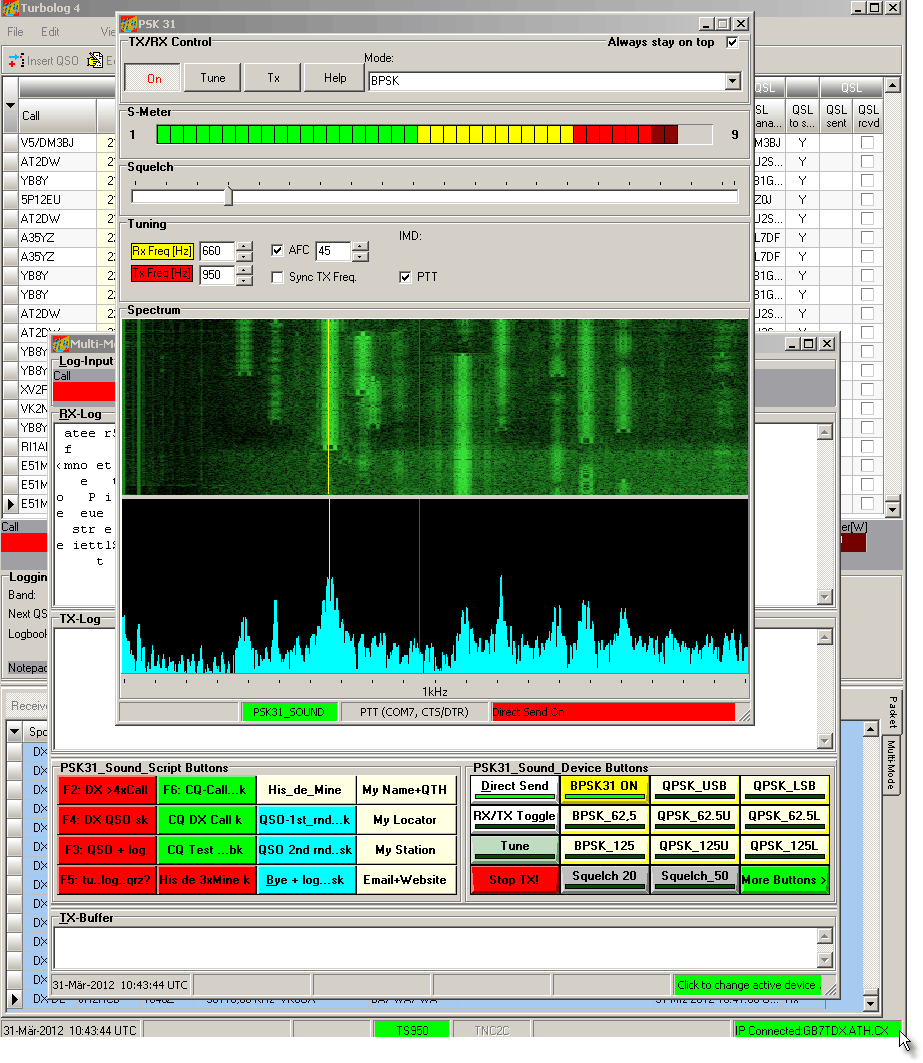Tick QSL rcvd box for V5/DM3BJ row

(x=867, y=142)
